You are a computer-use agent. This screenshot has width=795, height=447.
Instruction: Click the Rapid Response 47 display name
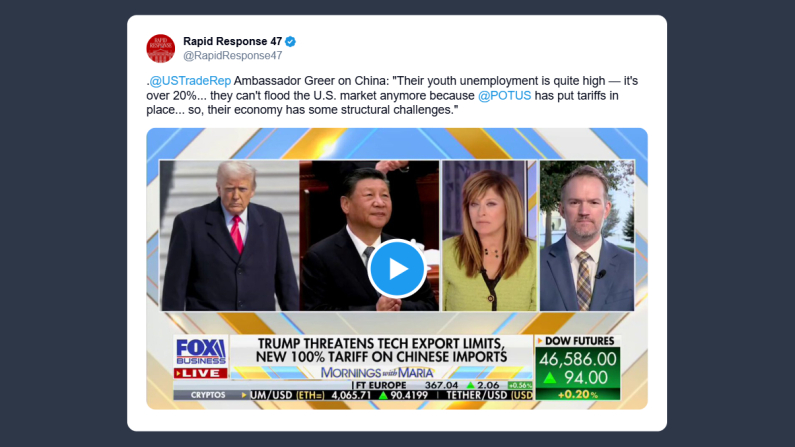(232, 41)
